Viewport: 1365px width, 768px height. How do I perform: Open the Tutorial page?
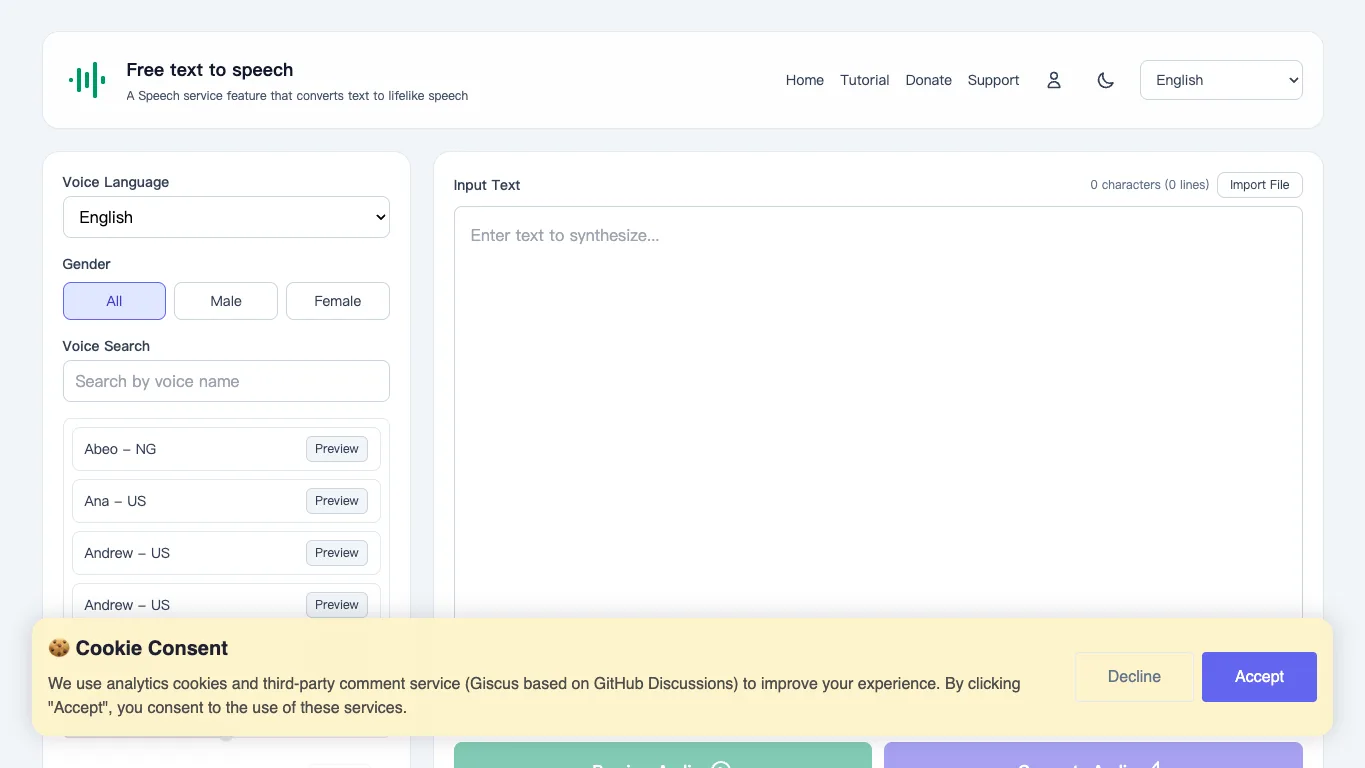(x=865, y=80)
